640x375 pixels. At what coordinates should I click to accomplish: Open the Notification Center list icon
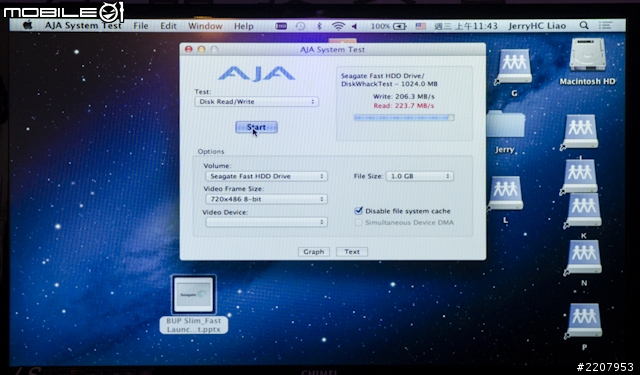(x=605, y=25)
